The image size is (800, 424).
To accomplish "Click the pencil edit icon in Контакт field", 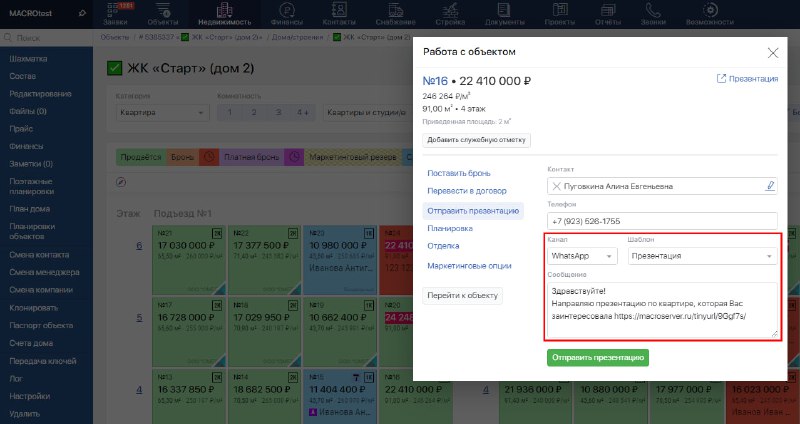I will pyautogui.click(x=770, y=186).
